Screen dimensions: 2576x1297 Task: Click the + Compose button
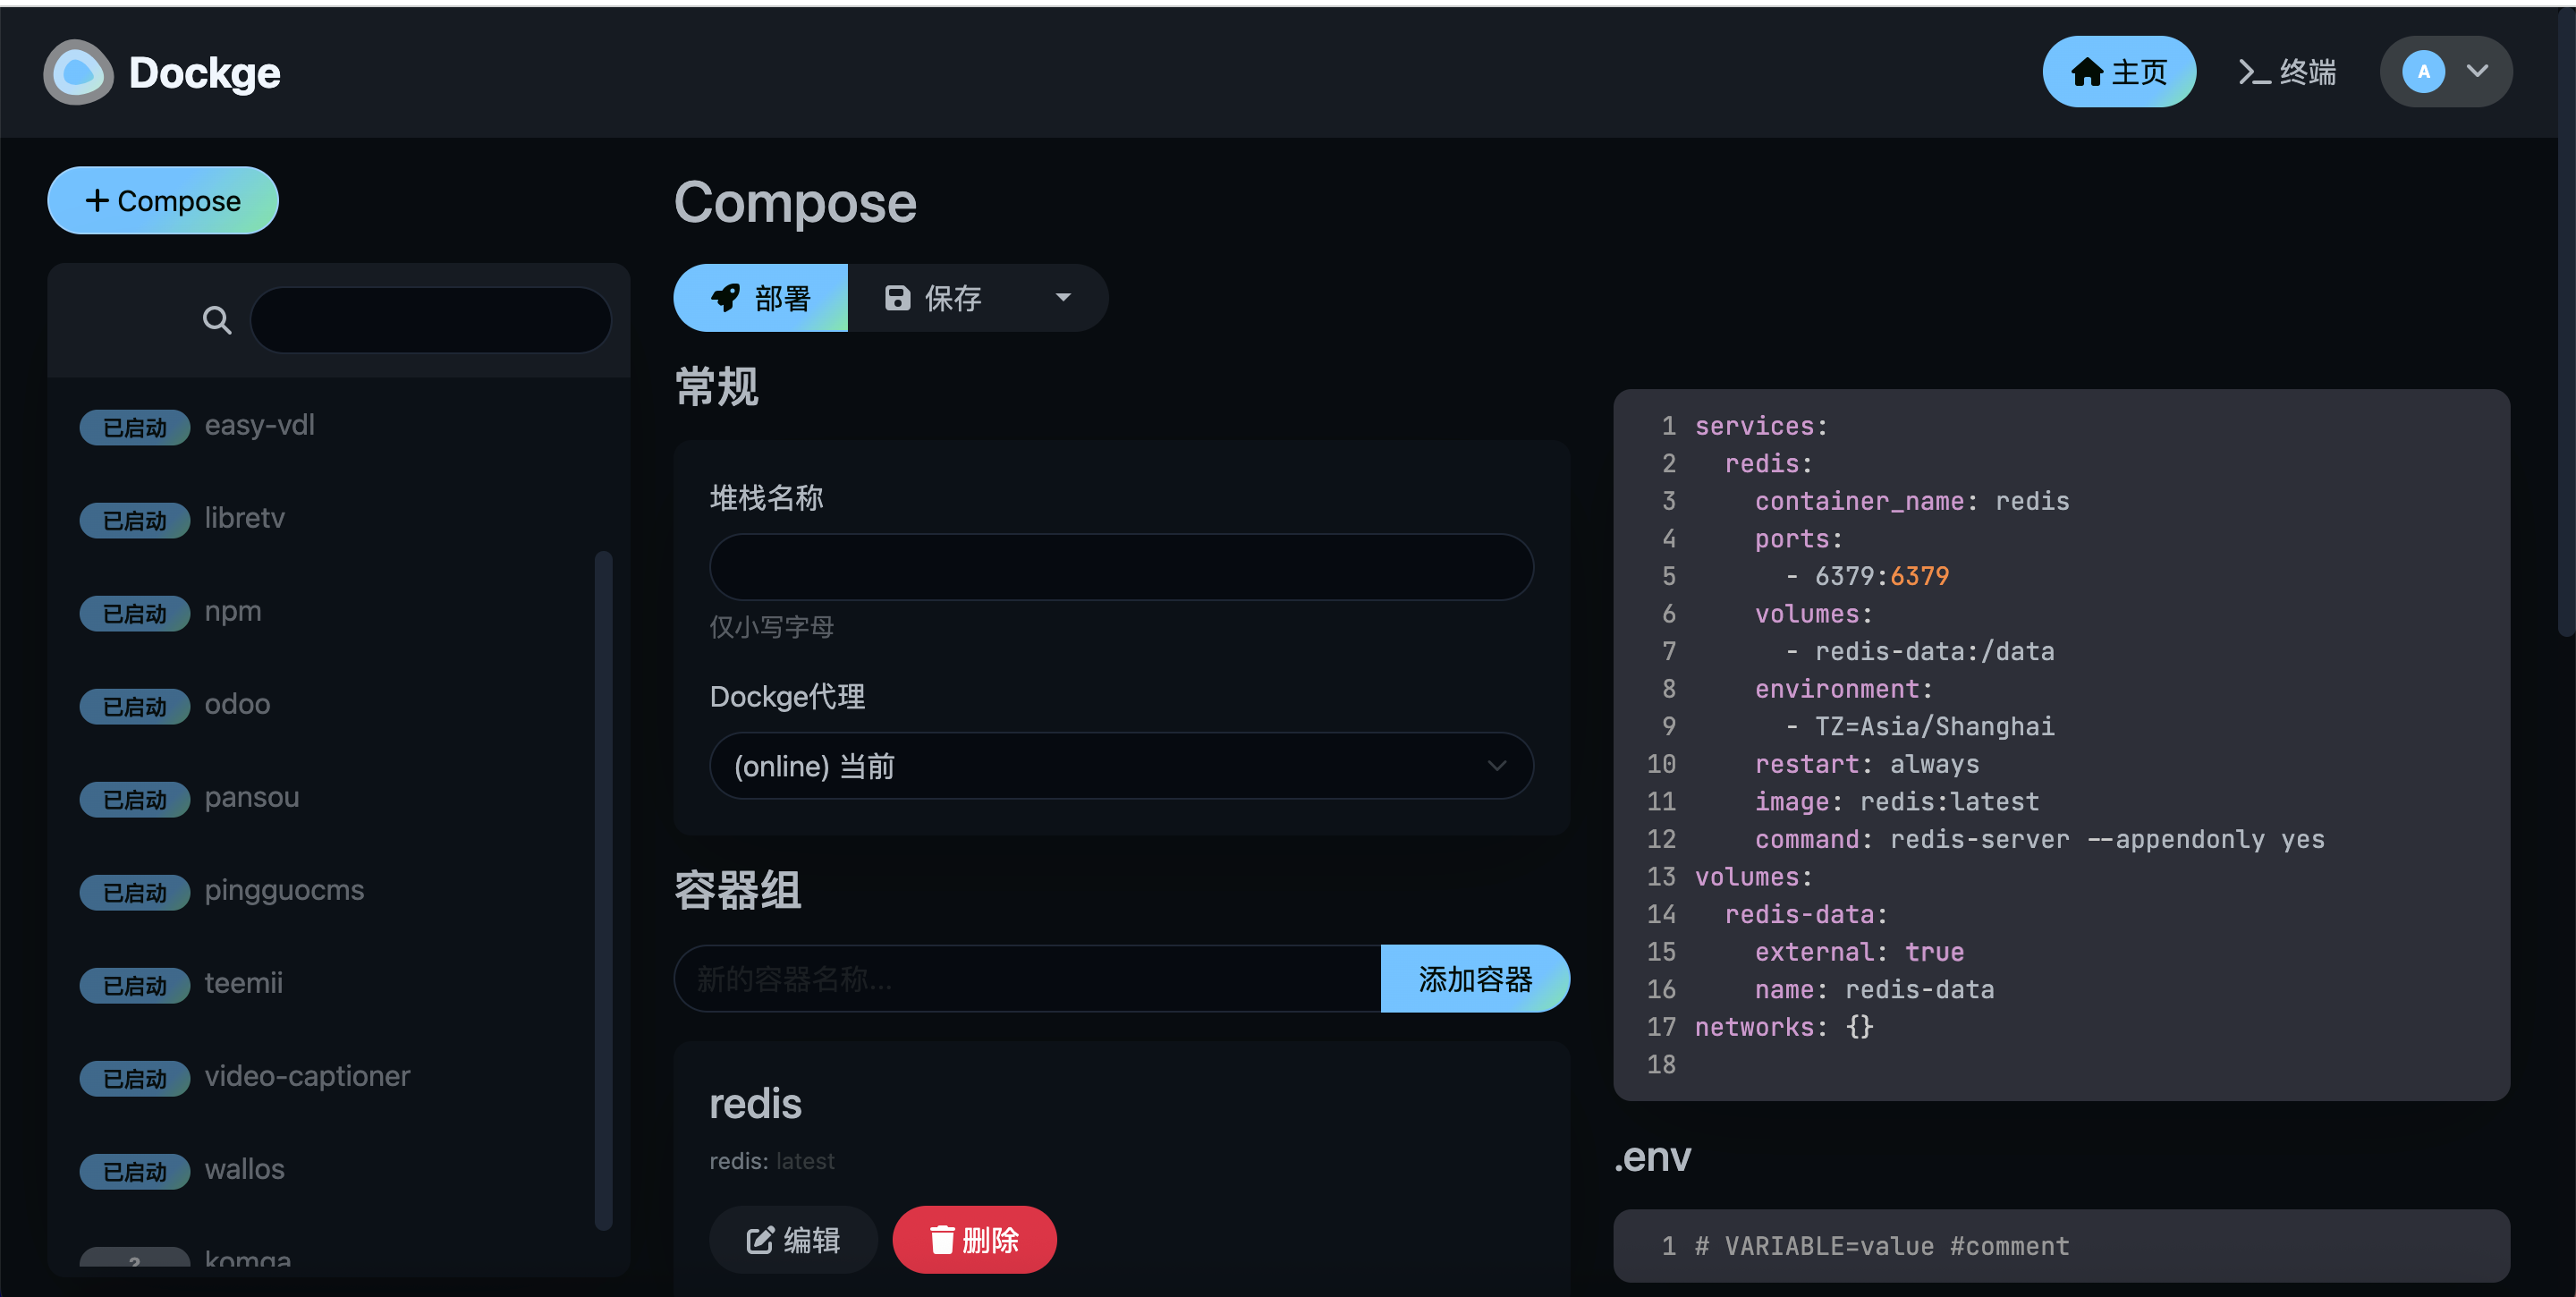pyautogui.click(x=163, y=201)
